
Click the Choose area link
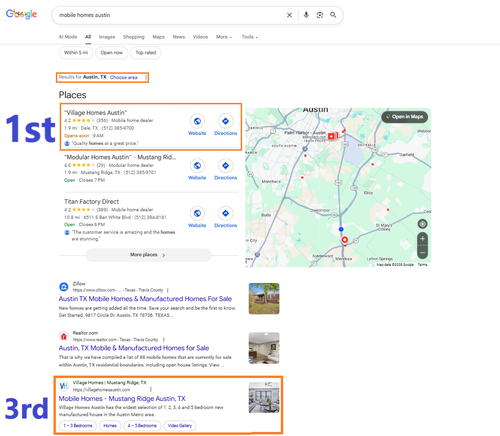click(124, 77)
